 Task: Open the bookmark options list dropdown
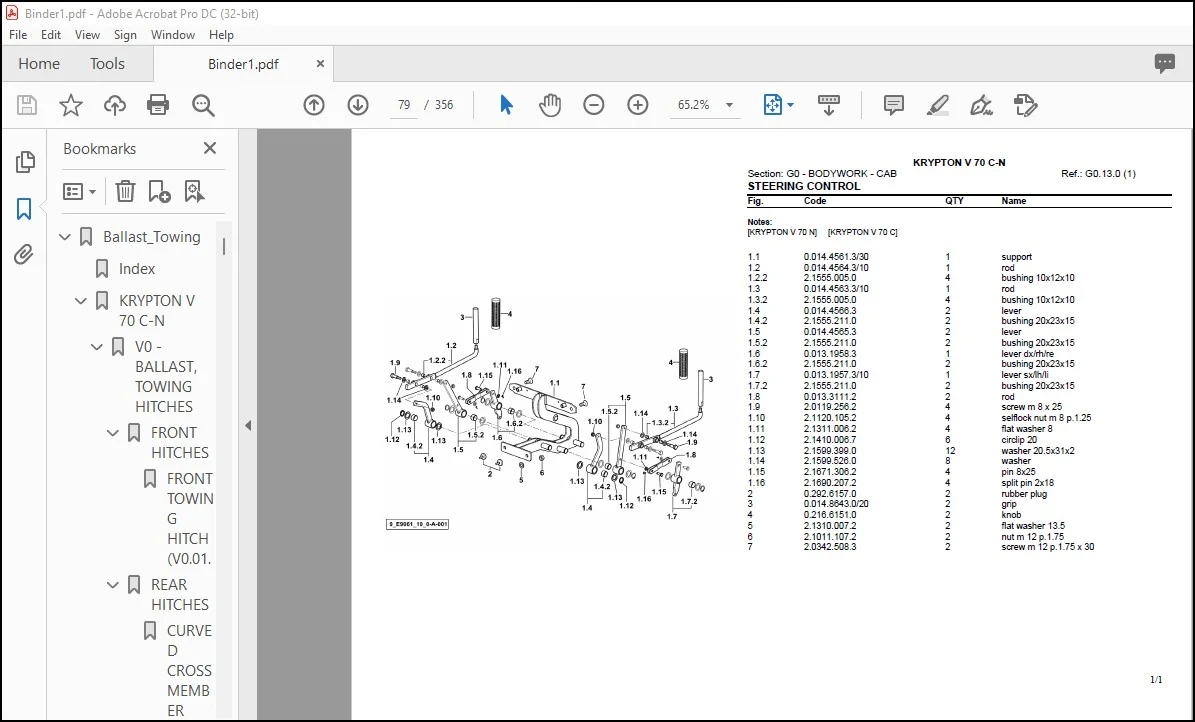[79, 191]
